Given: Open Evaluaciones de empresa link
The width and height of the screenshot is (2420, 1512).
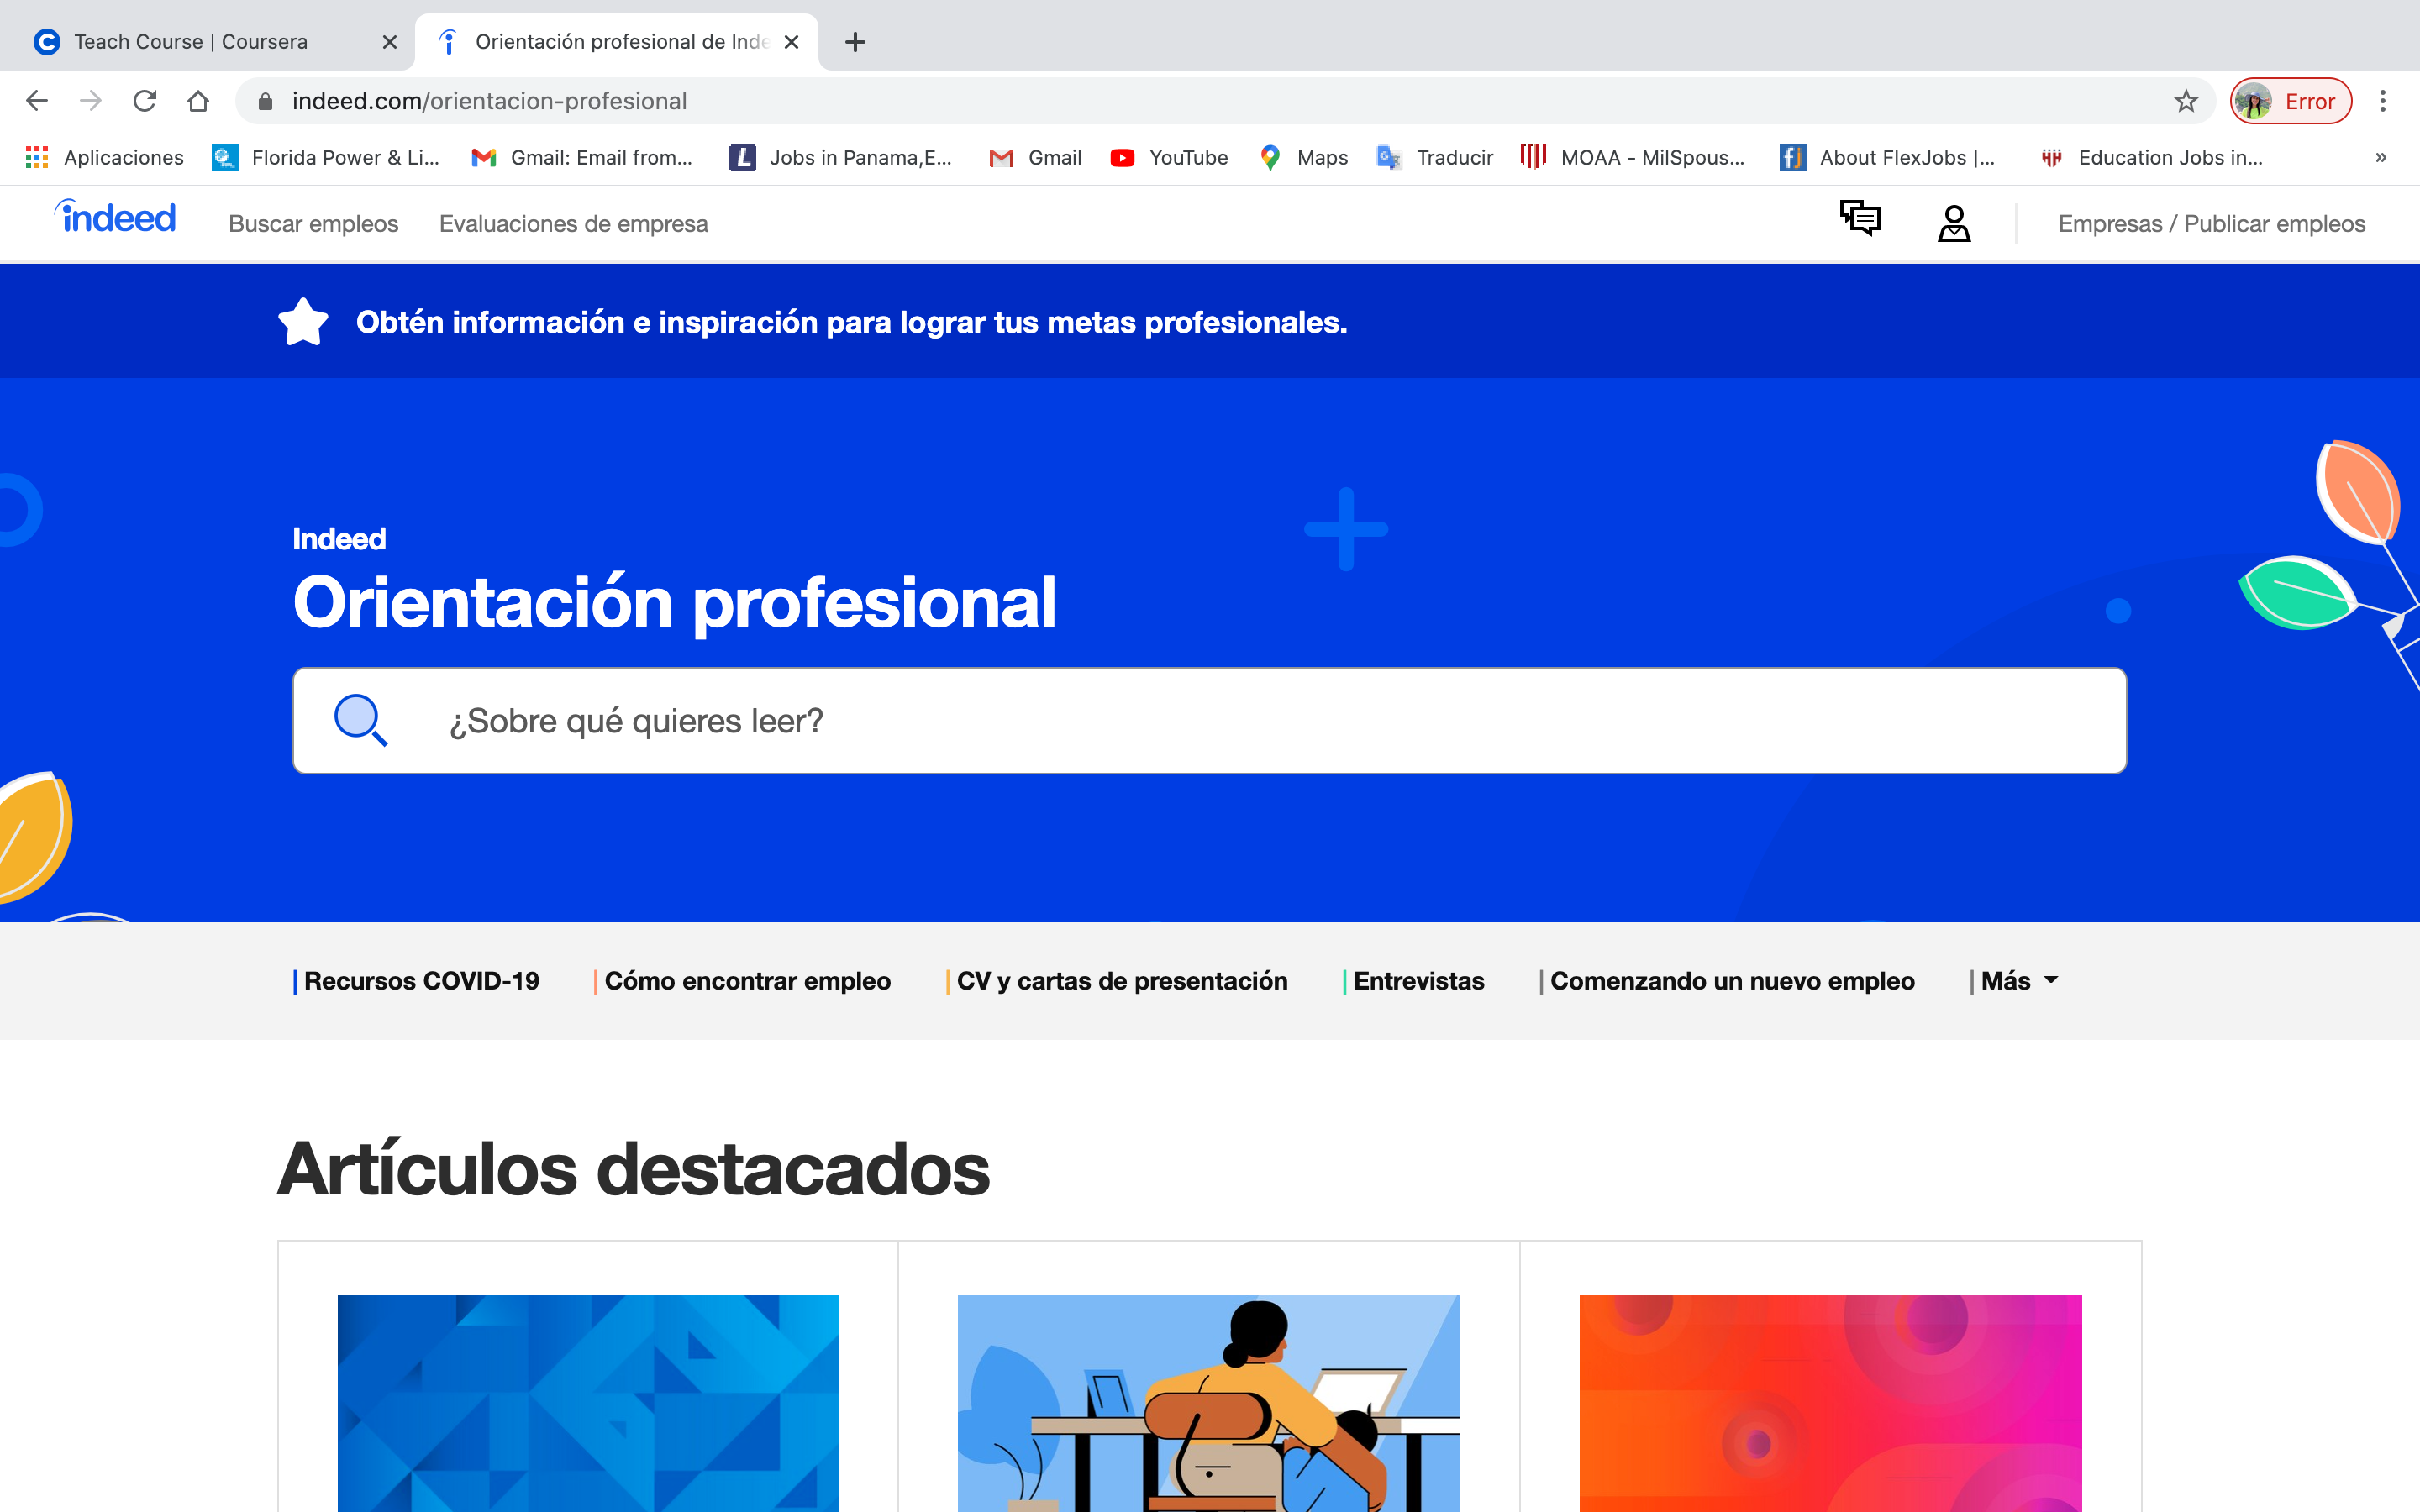Looking at the screenshot, I should [x=573, y=224].
